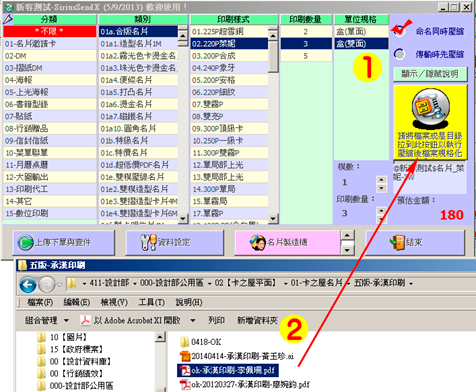Screen dimensions: 476x392
Task: Click up arrow beside 名片製造機 button
Action: 347,235
